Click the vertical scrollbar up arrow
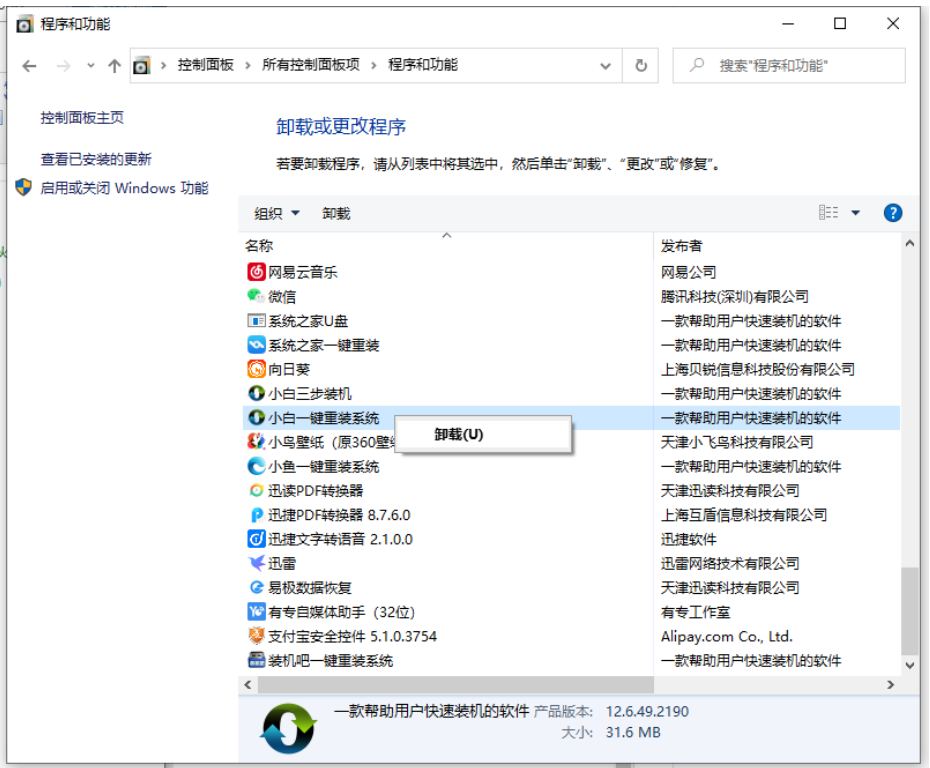 pyautogui.click(x=909, y=243)
